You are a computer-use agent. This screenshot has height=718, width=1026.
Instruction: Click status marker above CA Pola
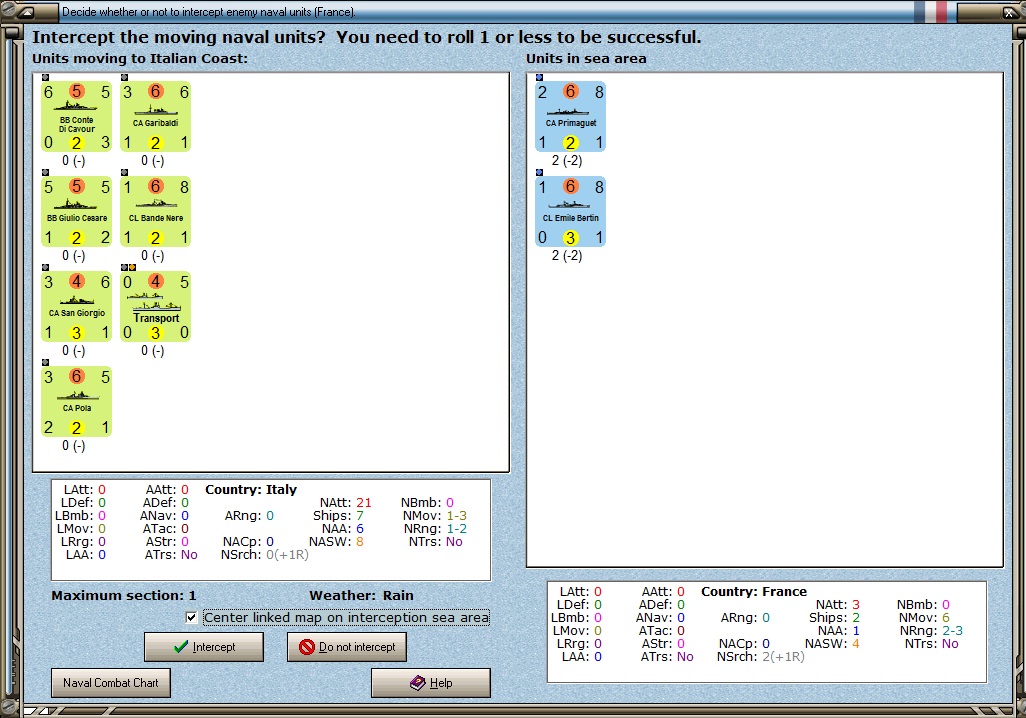point(45,362)
